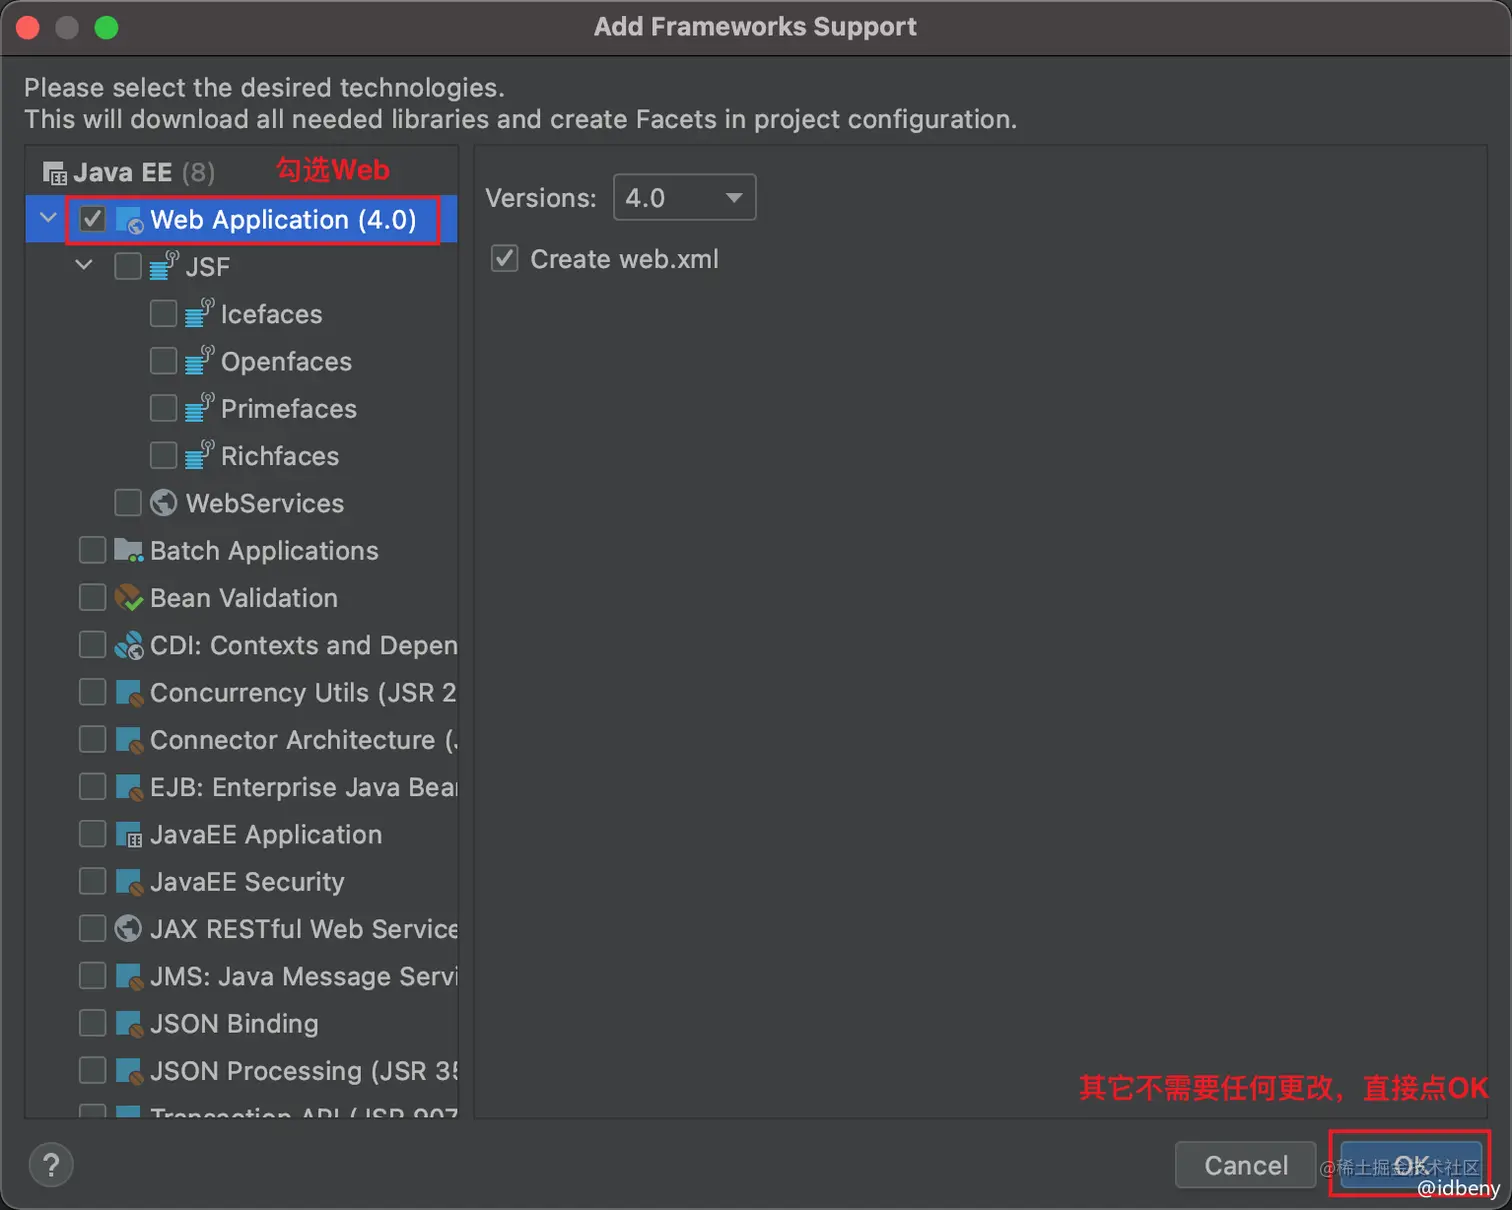1512x1210 pixels.
Task: Click the JavaEE Security icon
Action: (130, 882)
